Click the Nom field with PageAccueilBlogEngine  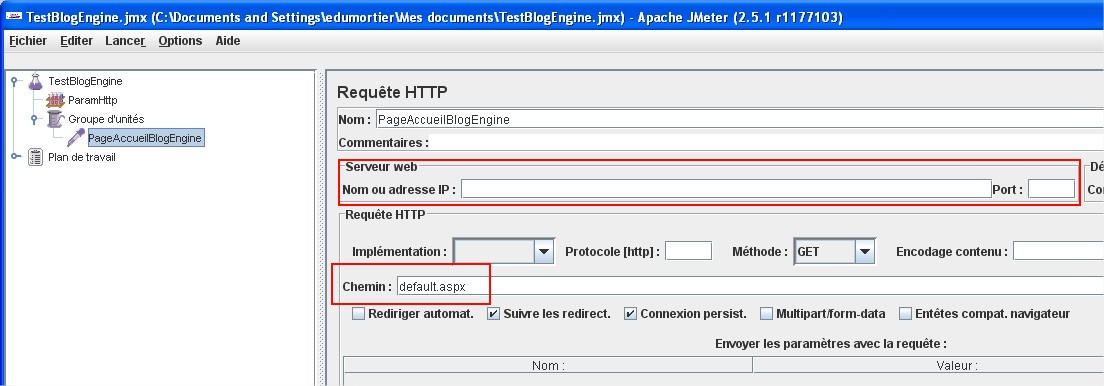coord(739,120)
